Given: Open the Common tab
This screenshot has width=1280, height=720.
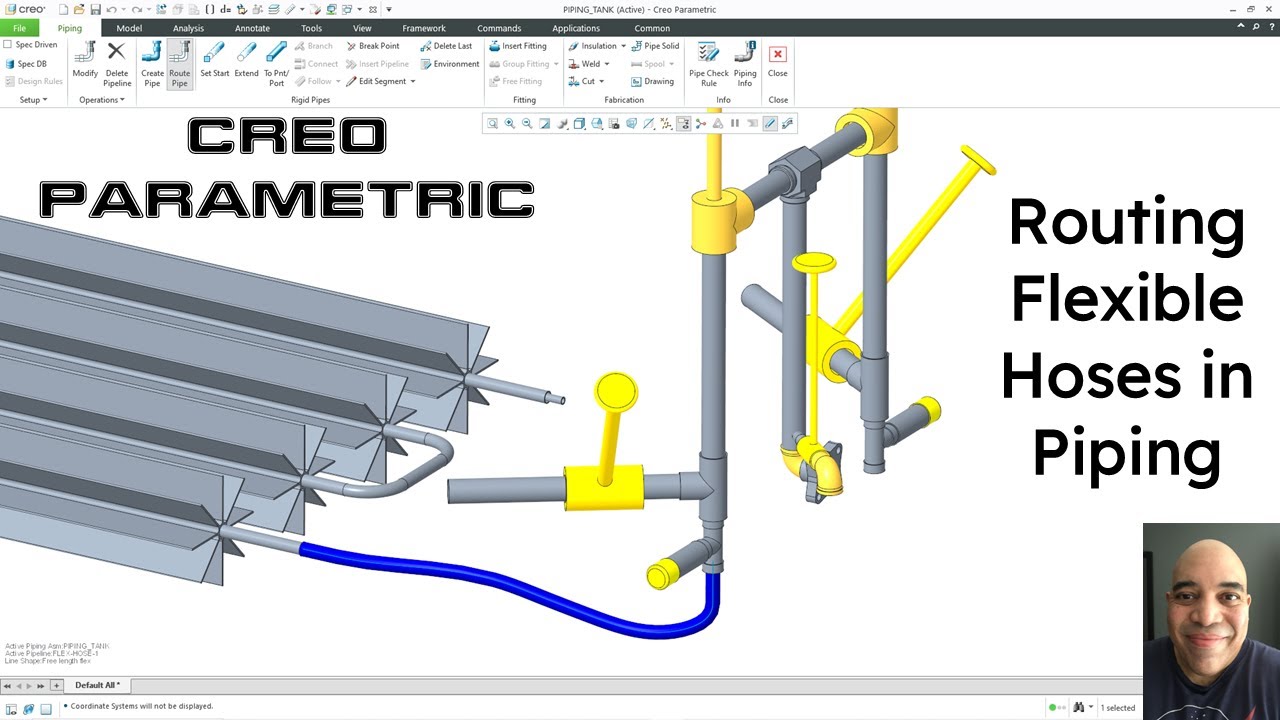Looking at the screenshot, I should pos(652,28).
